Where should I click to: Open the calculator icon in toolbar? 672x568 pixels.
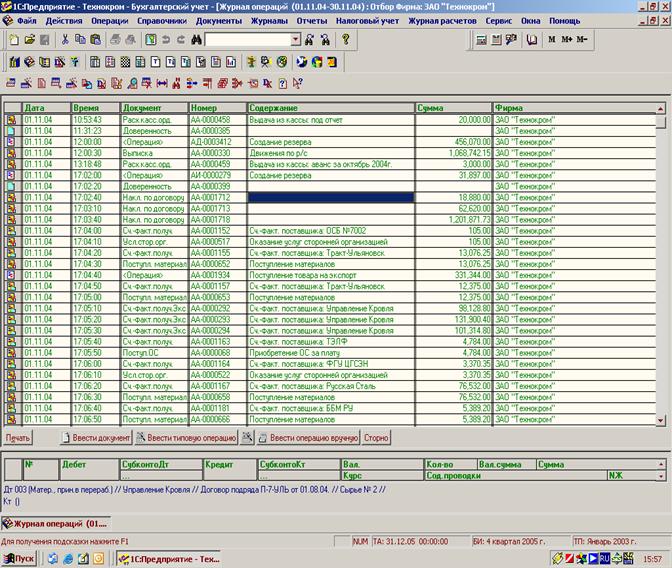point(481,39)
